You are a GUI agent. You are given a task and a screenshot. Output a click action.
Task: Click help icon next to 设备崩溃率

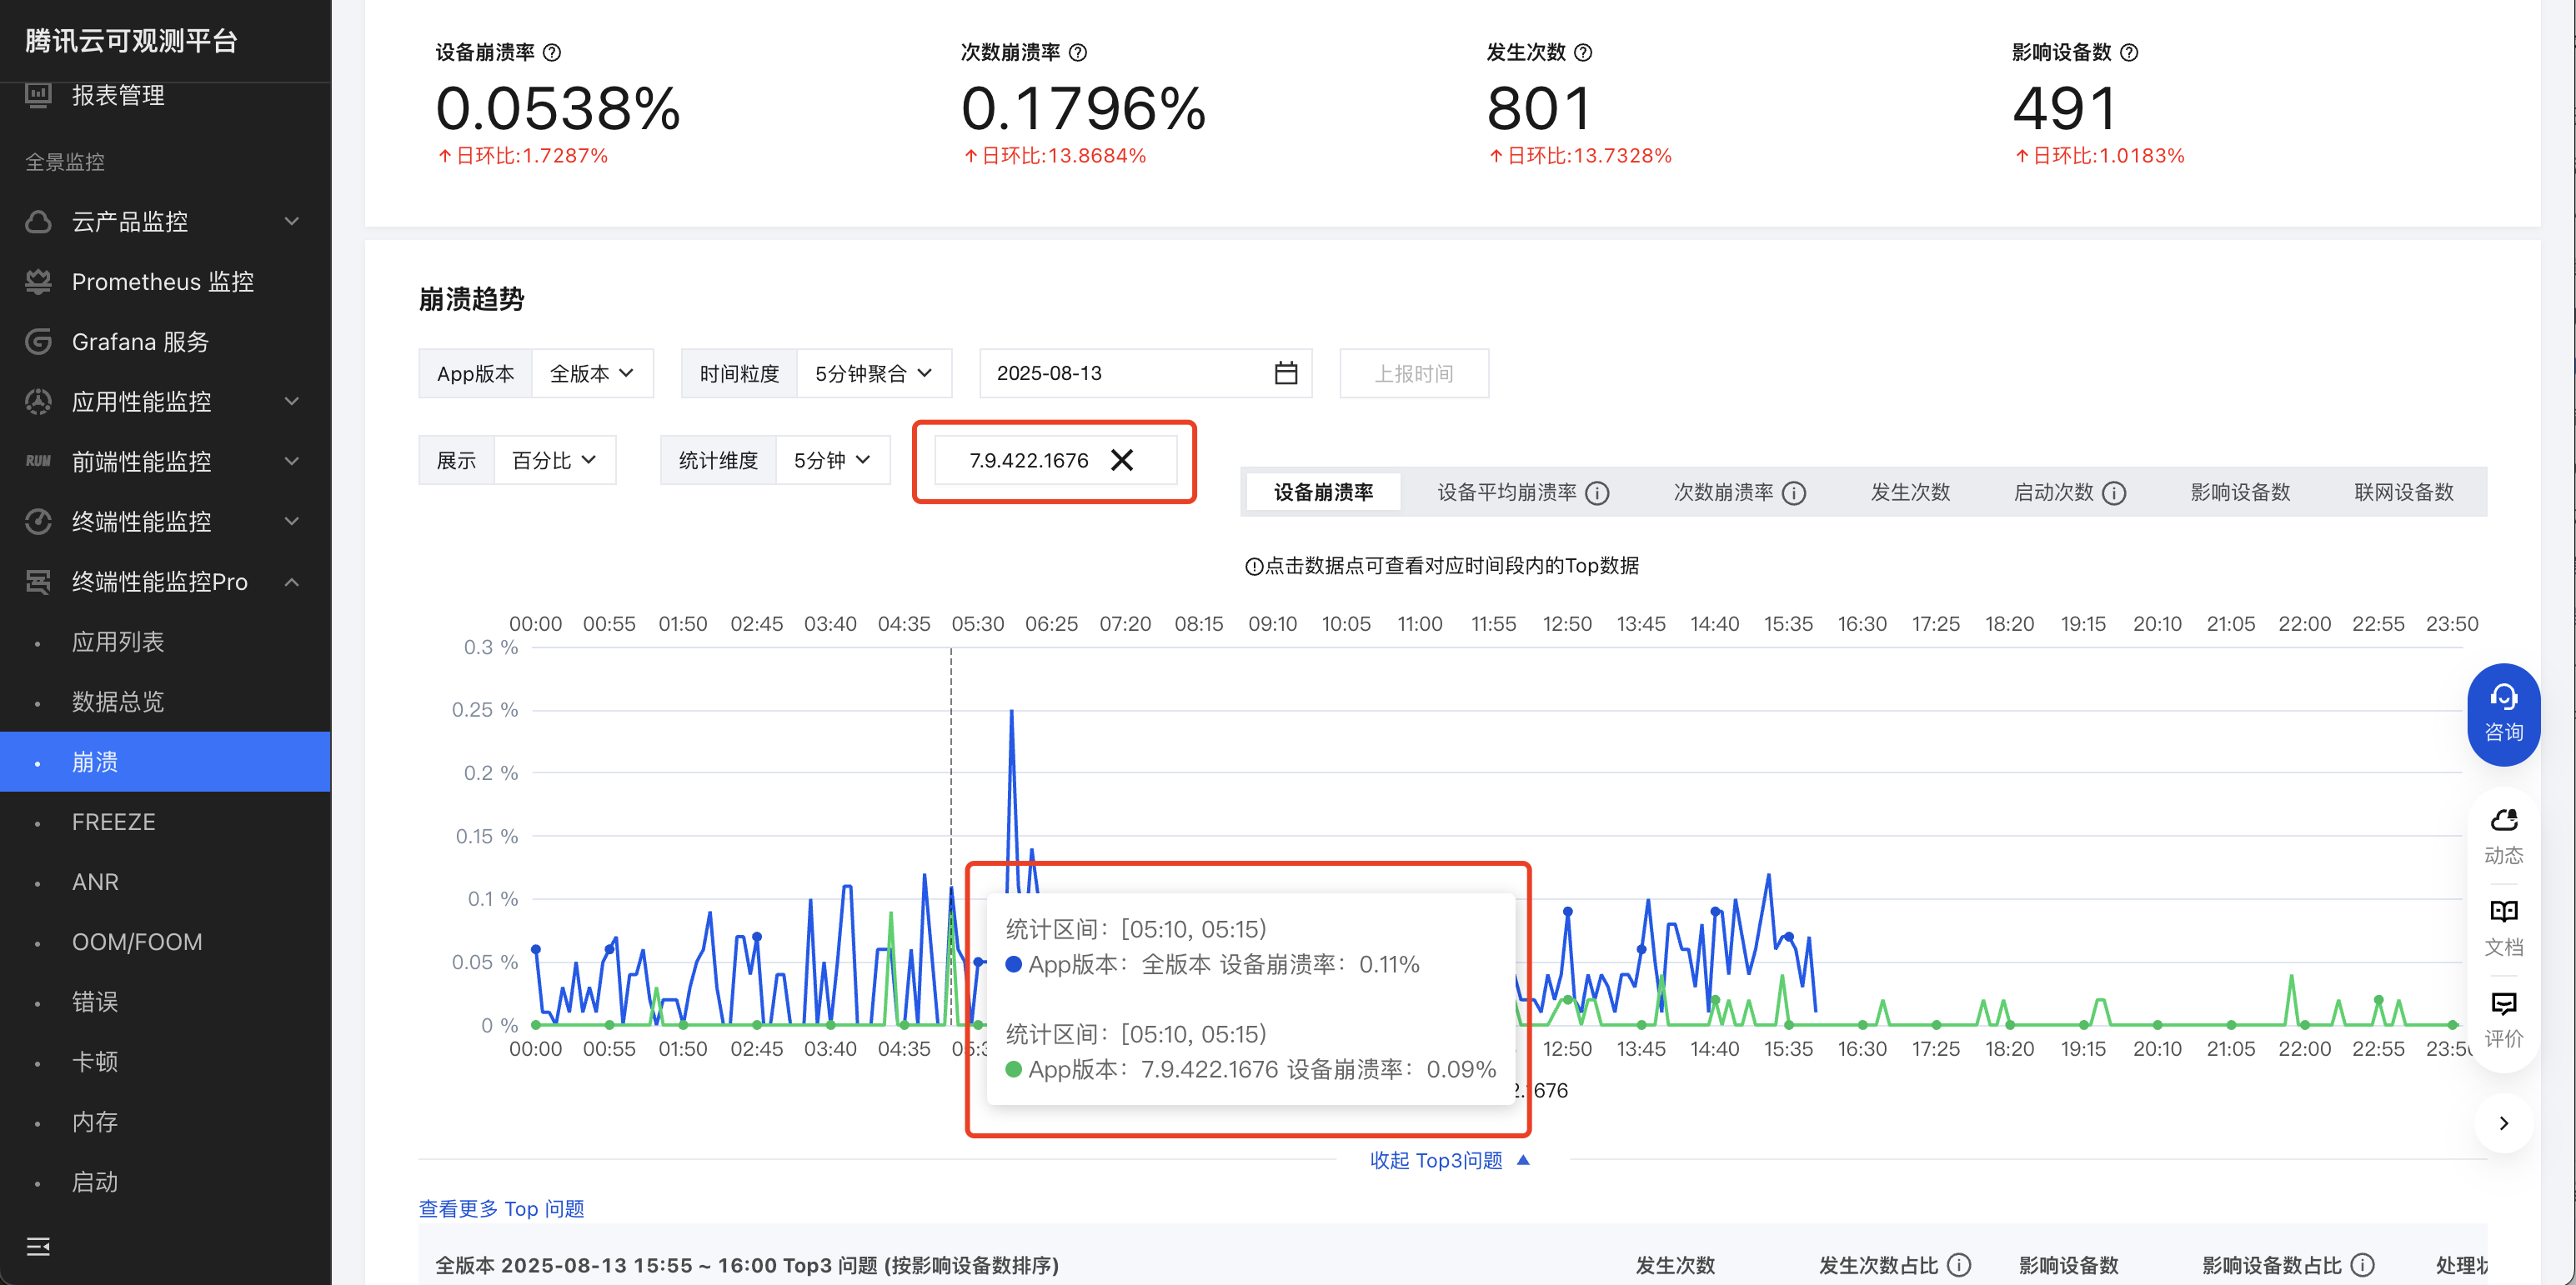click(x=552, y=52)
